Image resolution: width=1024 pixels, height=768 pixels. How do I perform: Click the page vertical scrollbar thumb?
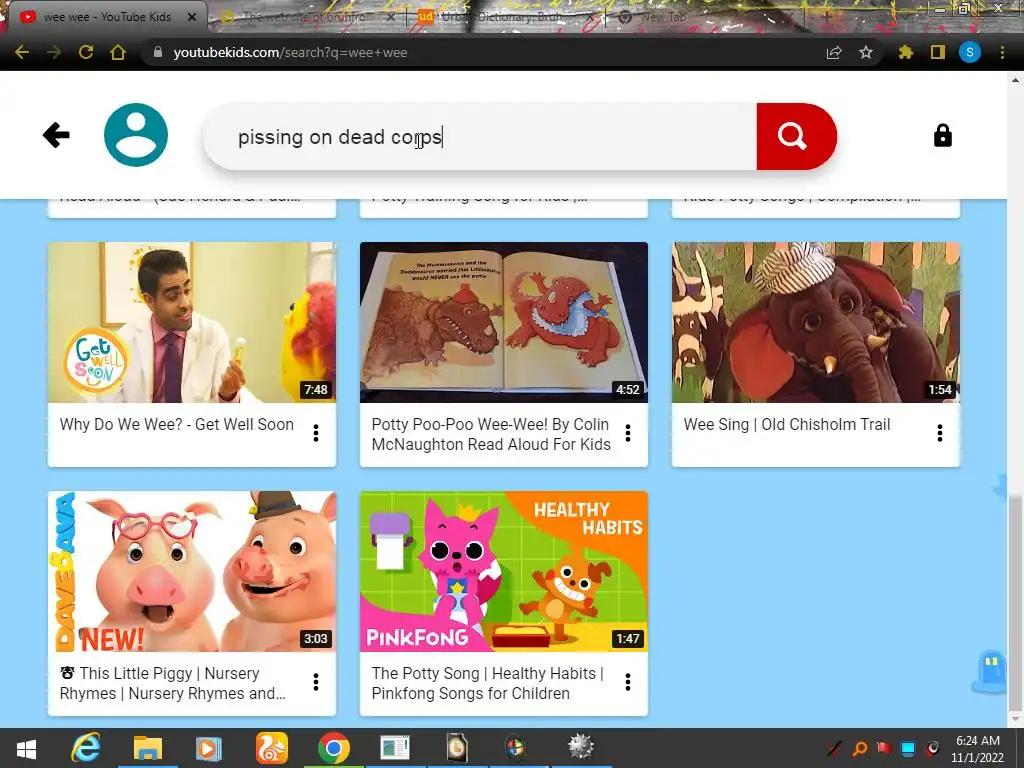click(1016, 603)
